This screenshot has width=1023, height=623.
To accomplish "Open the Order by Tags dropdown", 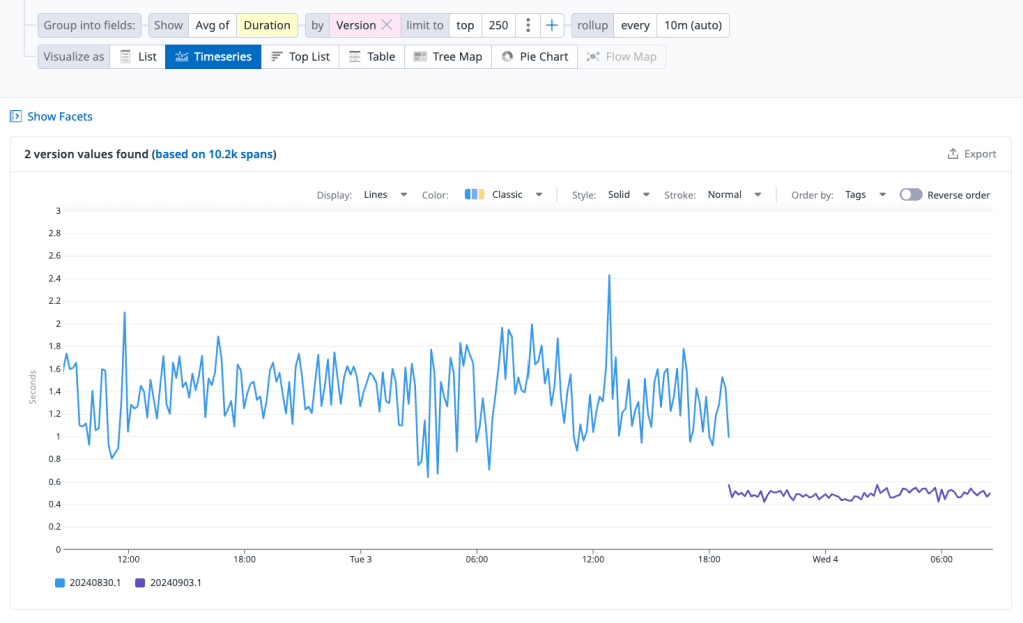I will click(x=865, y=195).
